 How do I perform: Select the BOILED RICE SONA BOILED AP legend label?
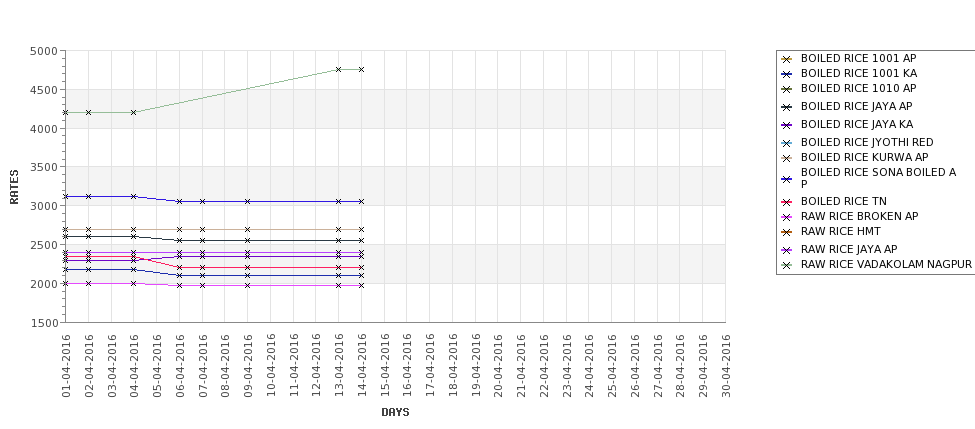pos(878,178)
